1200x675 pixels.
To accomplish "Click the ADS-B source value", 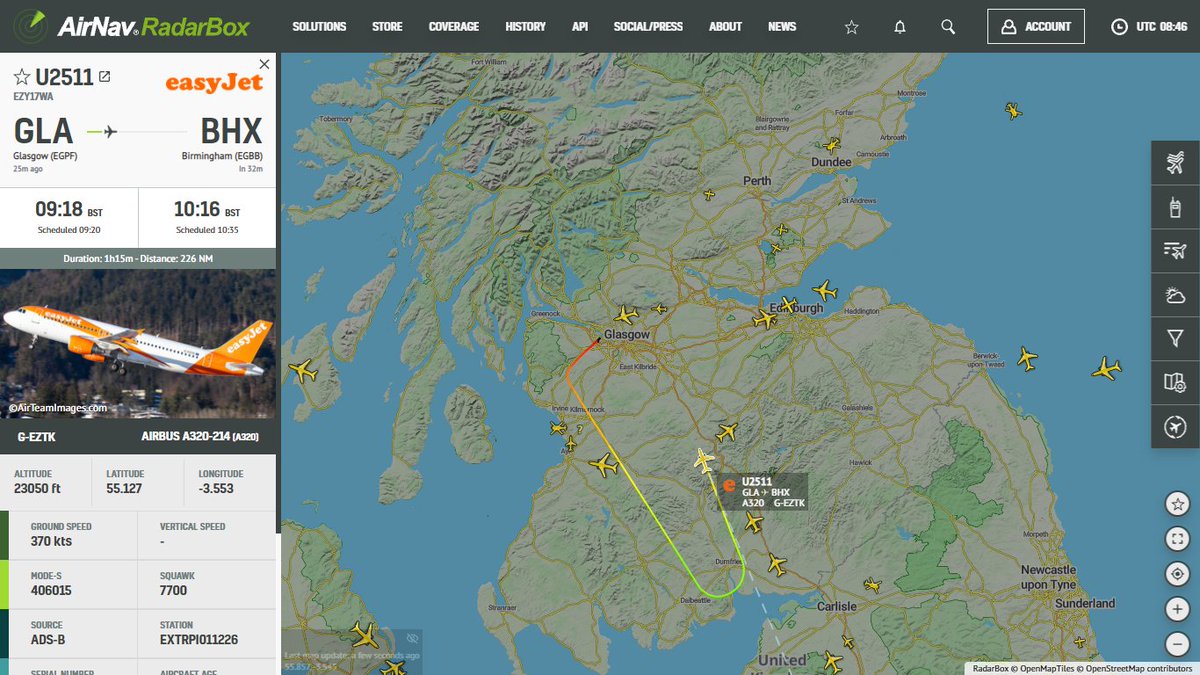I will [x=48, y=639].
